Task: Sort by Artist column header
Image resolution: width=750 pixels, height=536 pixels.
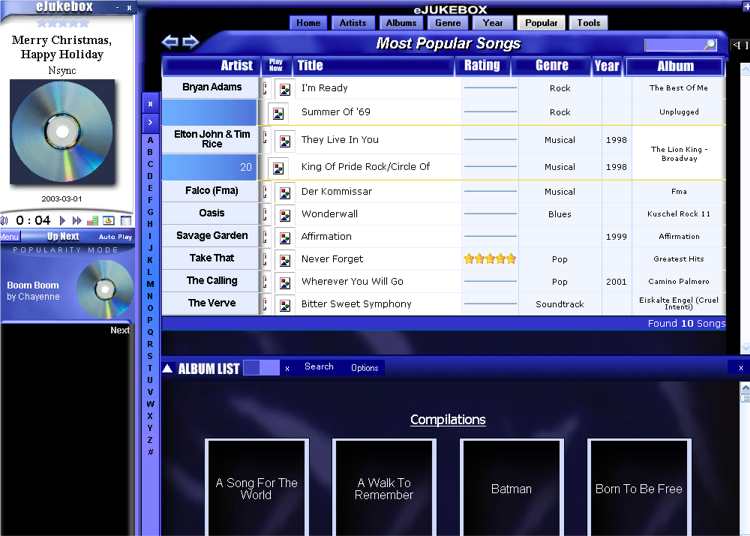Action: click(212, 66)
